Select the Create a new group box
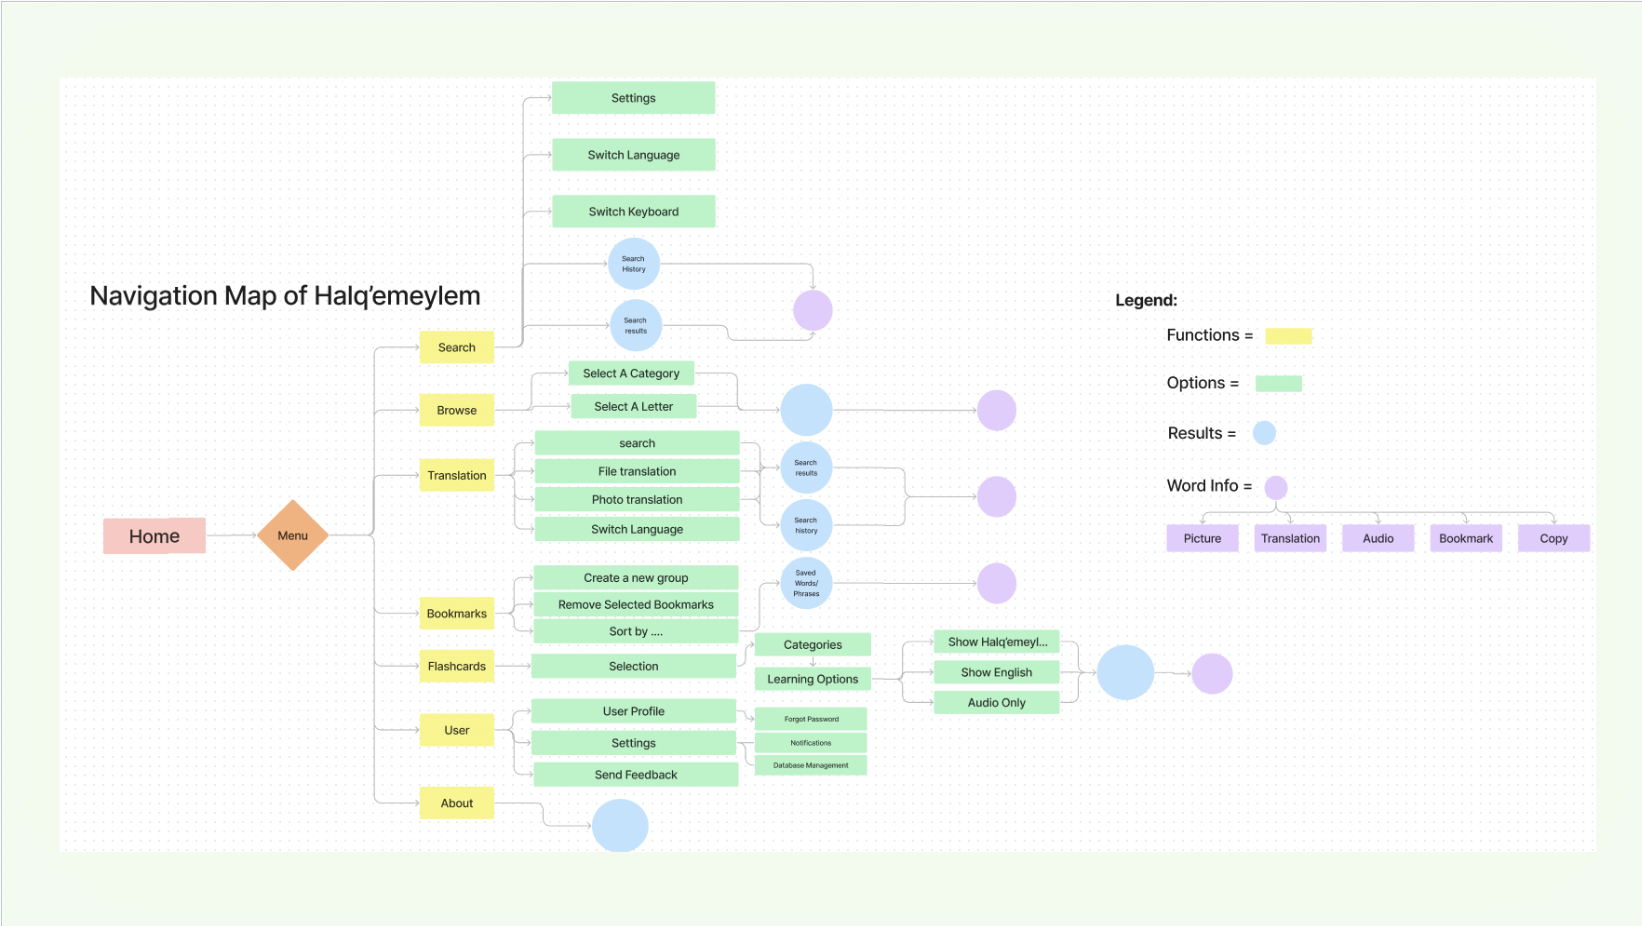1642x926 pixels. coord(636,577)
